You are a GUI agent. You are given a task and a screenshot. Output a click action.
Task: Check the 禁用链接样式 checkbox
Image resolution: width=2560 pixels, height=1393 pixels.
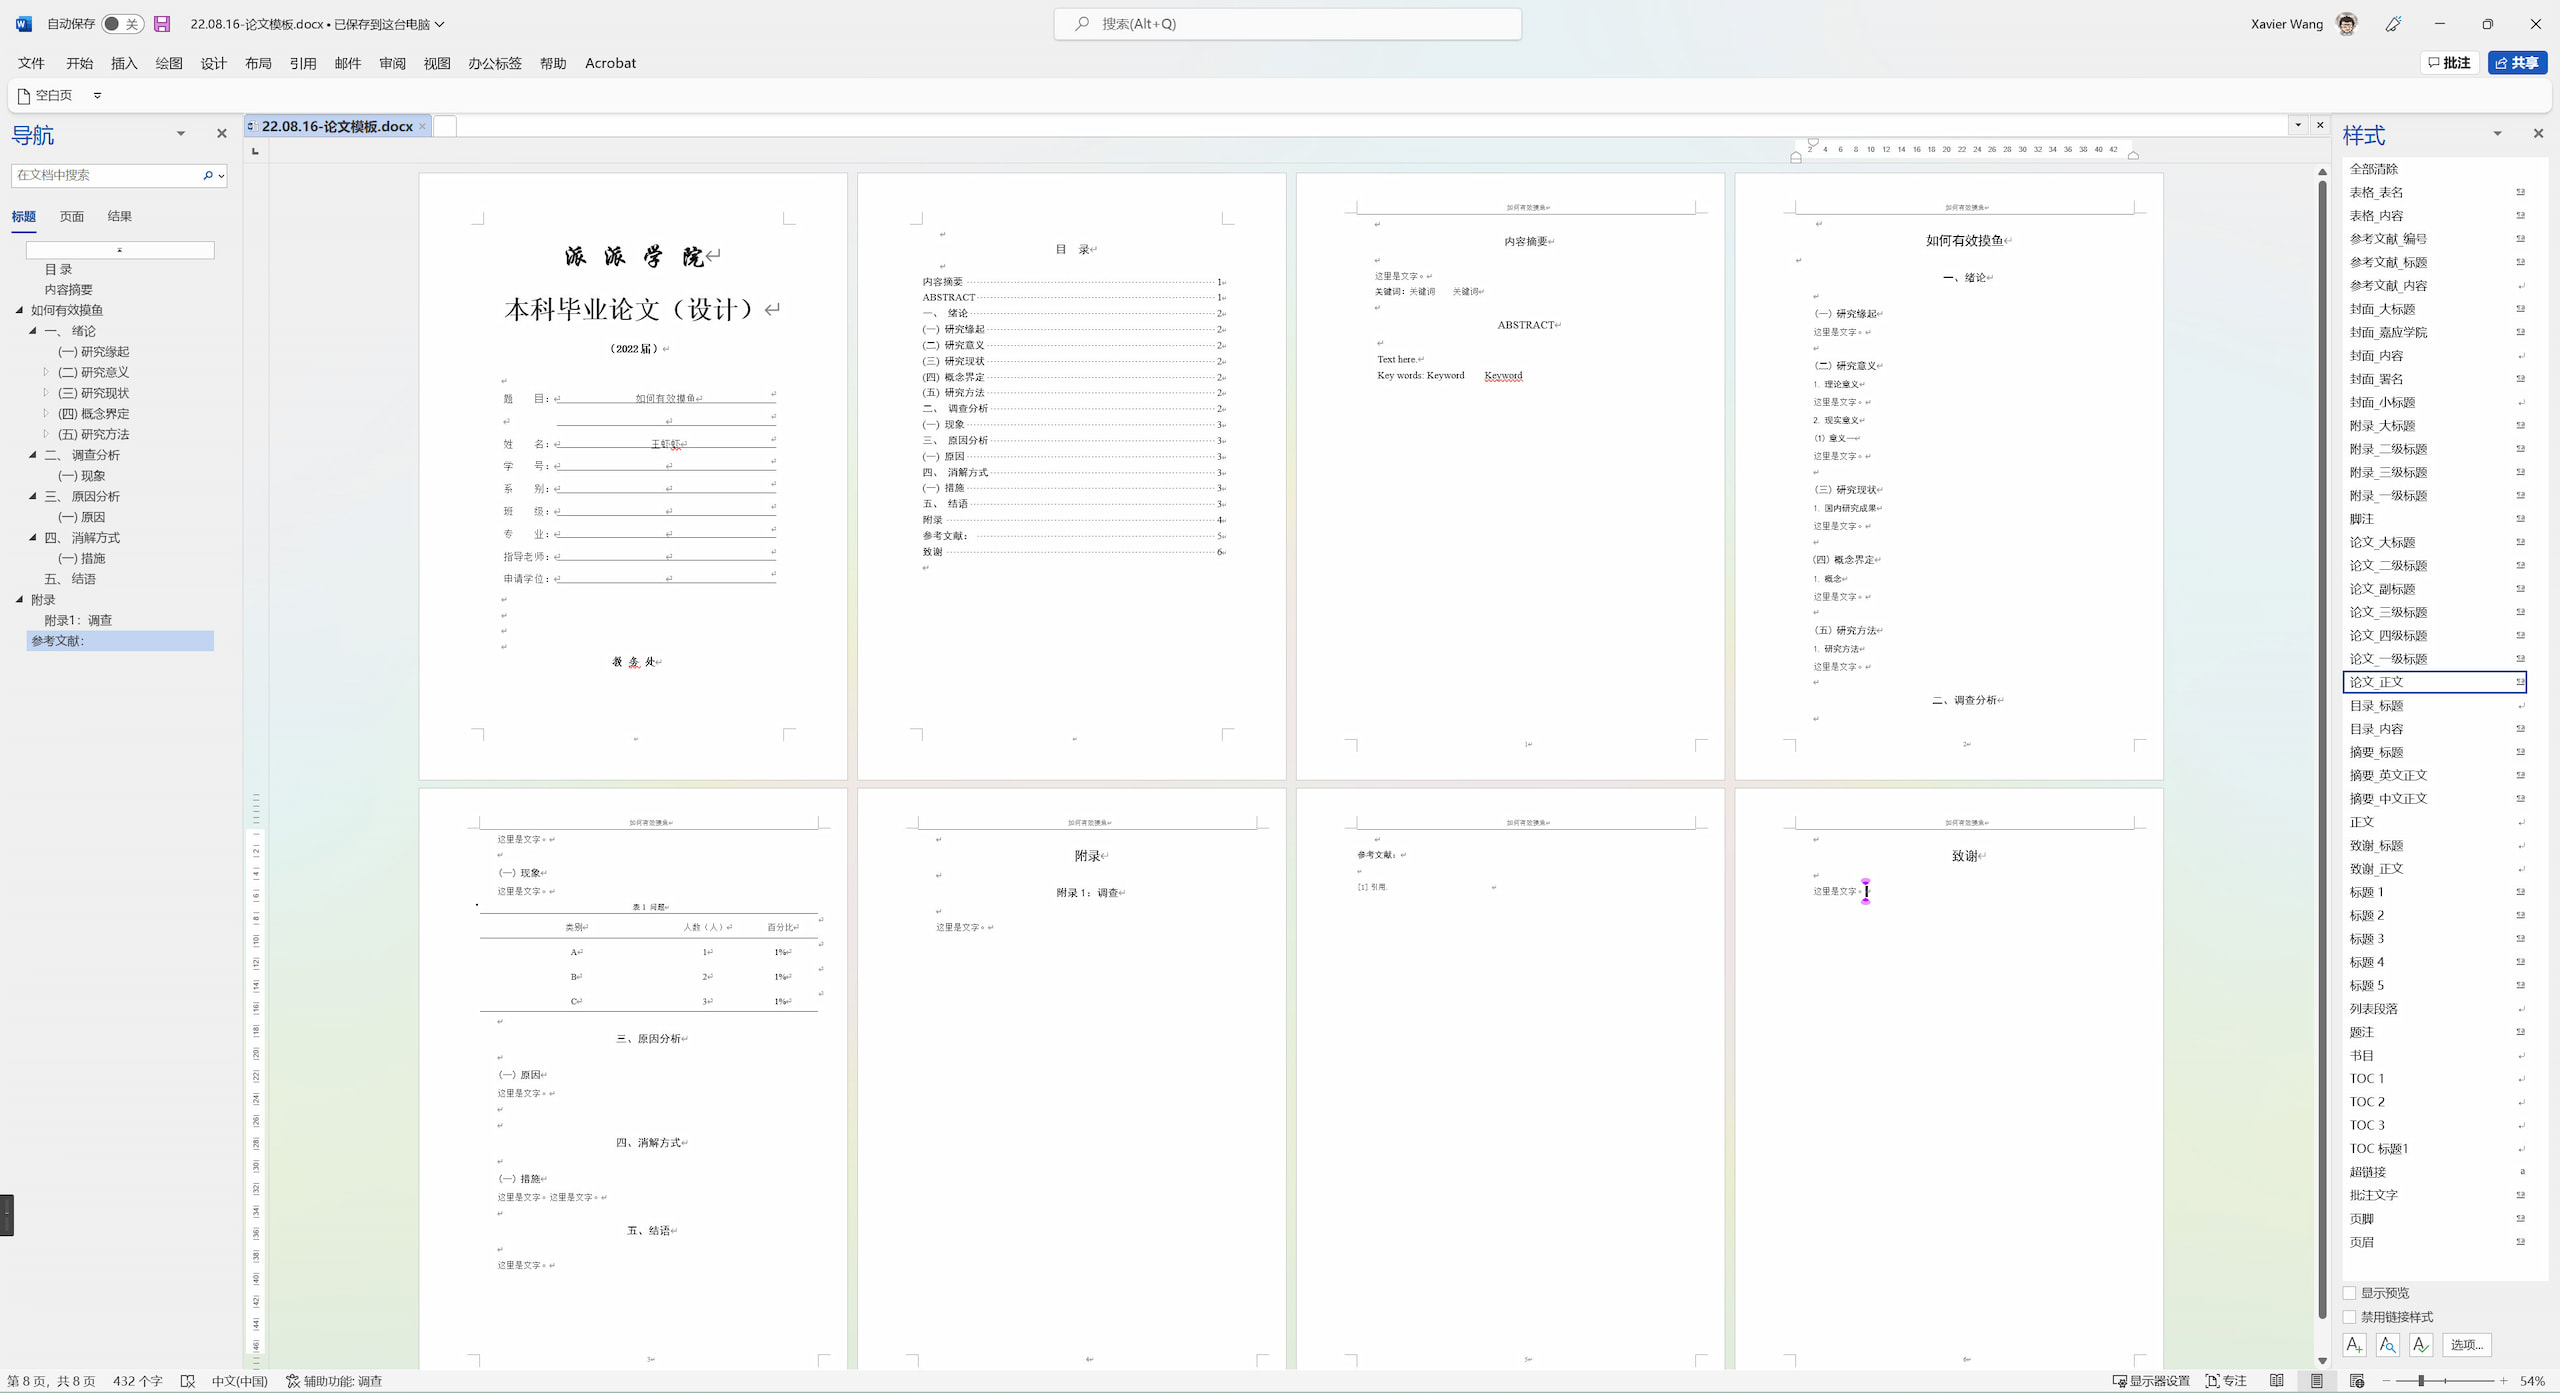click(2350, 1316)
